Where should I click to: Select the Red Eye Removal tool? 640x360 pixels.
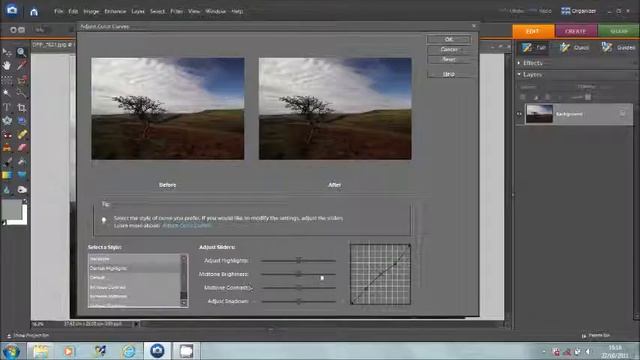[x=7, y=135]
